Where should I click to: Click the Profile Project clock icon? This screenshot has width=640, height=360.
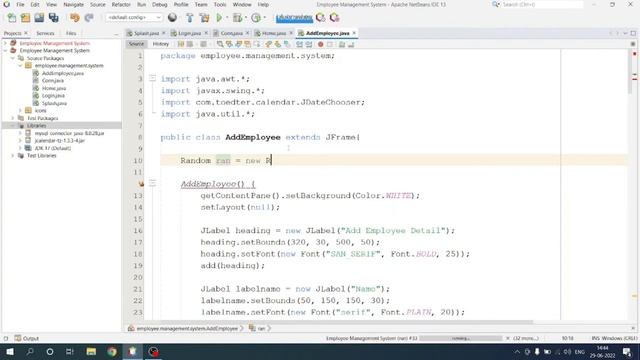click(256, 18)
